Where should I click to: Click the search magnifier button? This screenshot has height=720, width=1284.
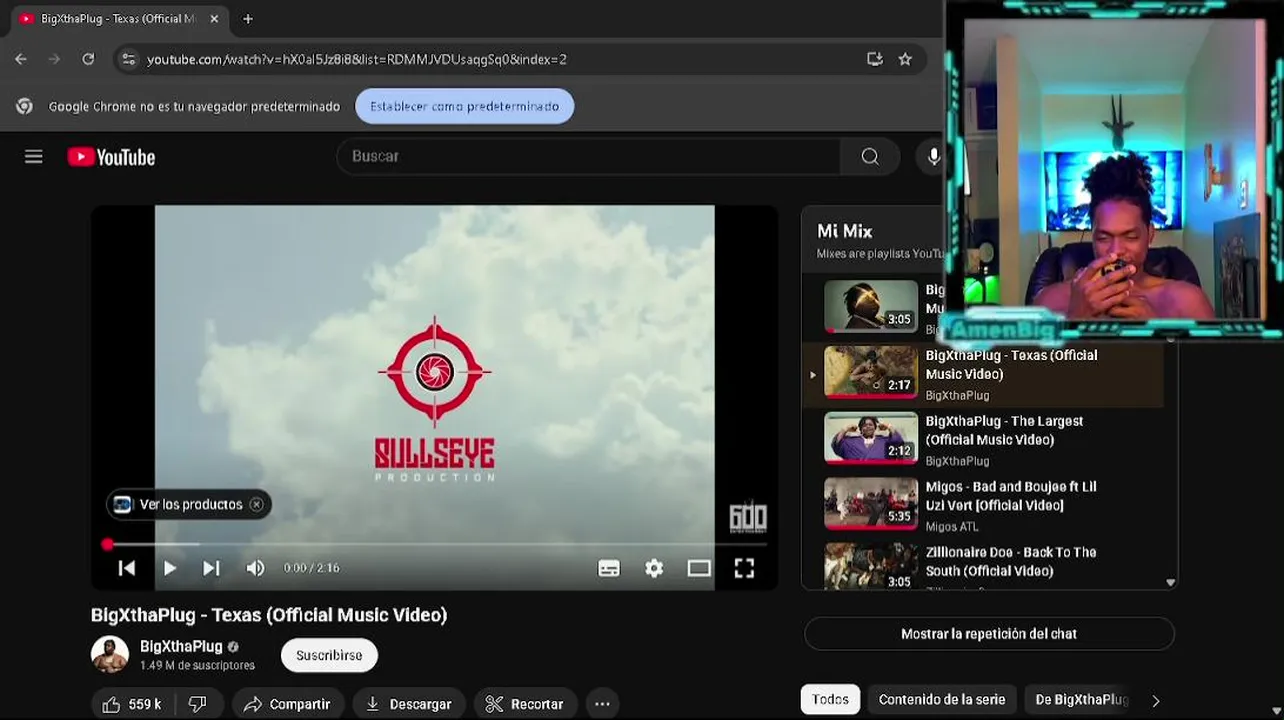click(870, 156)
